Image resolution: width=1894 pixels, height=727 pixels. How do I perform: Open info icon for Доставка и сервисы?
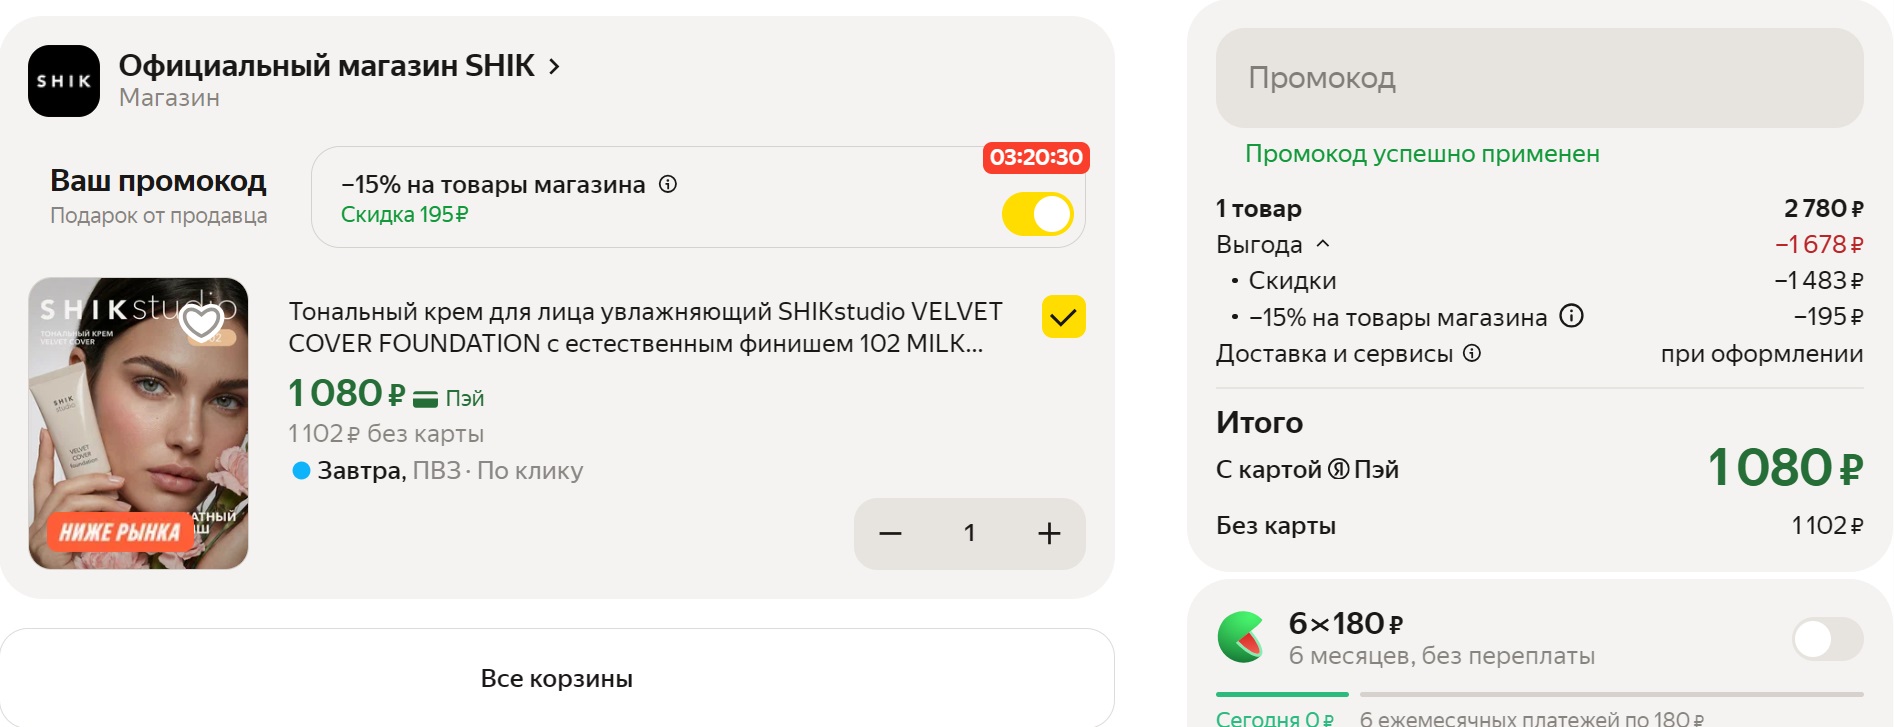pos(1472,353)
